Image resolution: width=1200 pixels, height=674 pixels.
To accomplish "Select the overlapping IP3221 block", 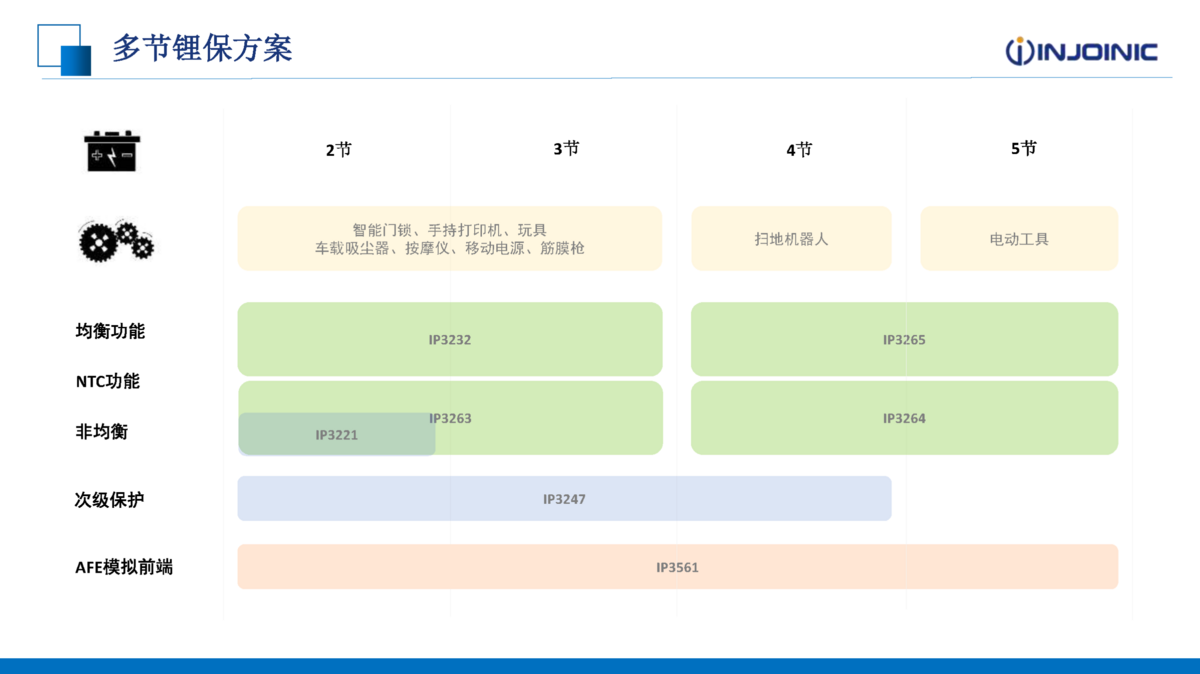I will [x=336, y=435].
